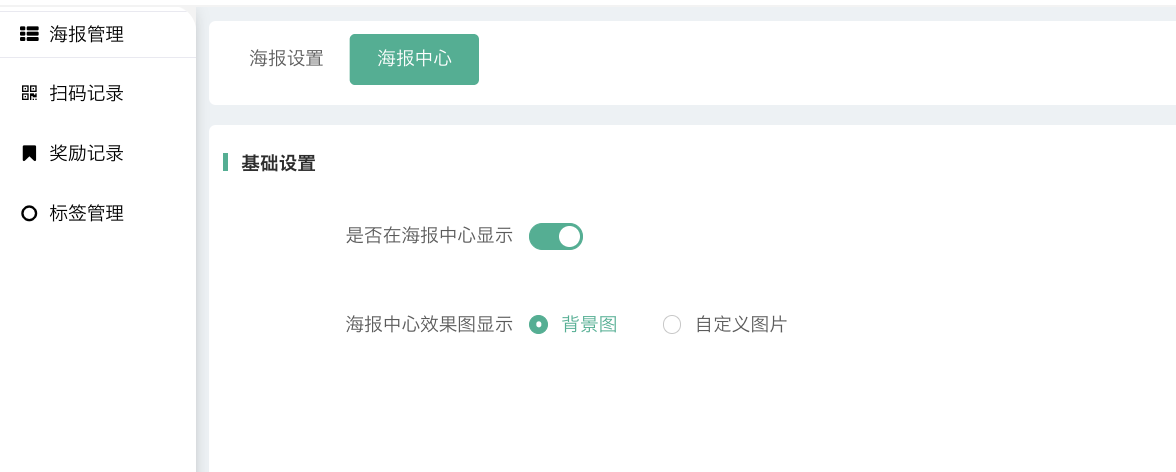This screenshot has width=1176, height=472.
Task: Click the circle icon for 标签管理
Action: tap(29, 213)
